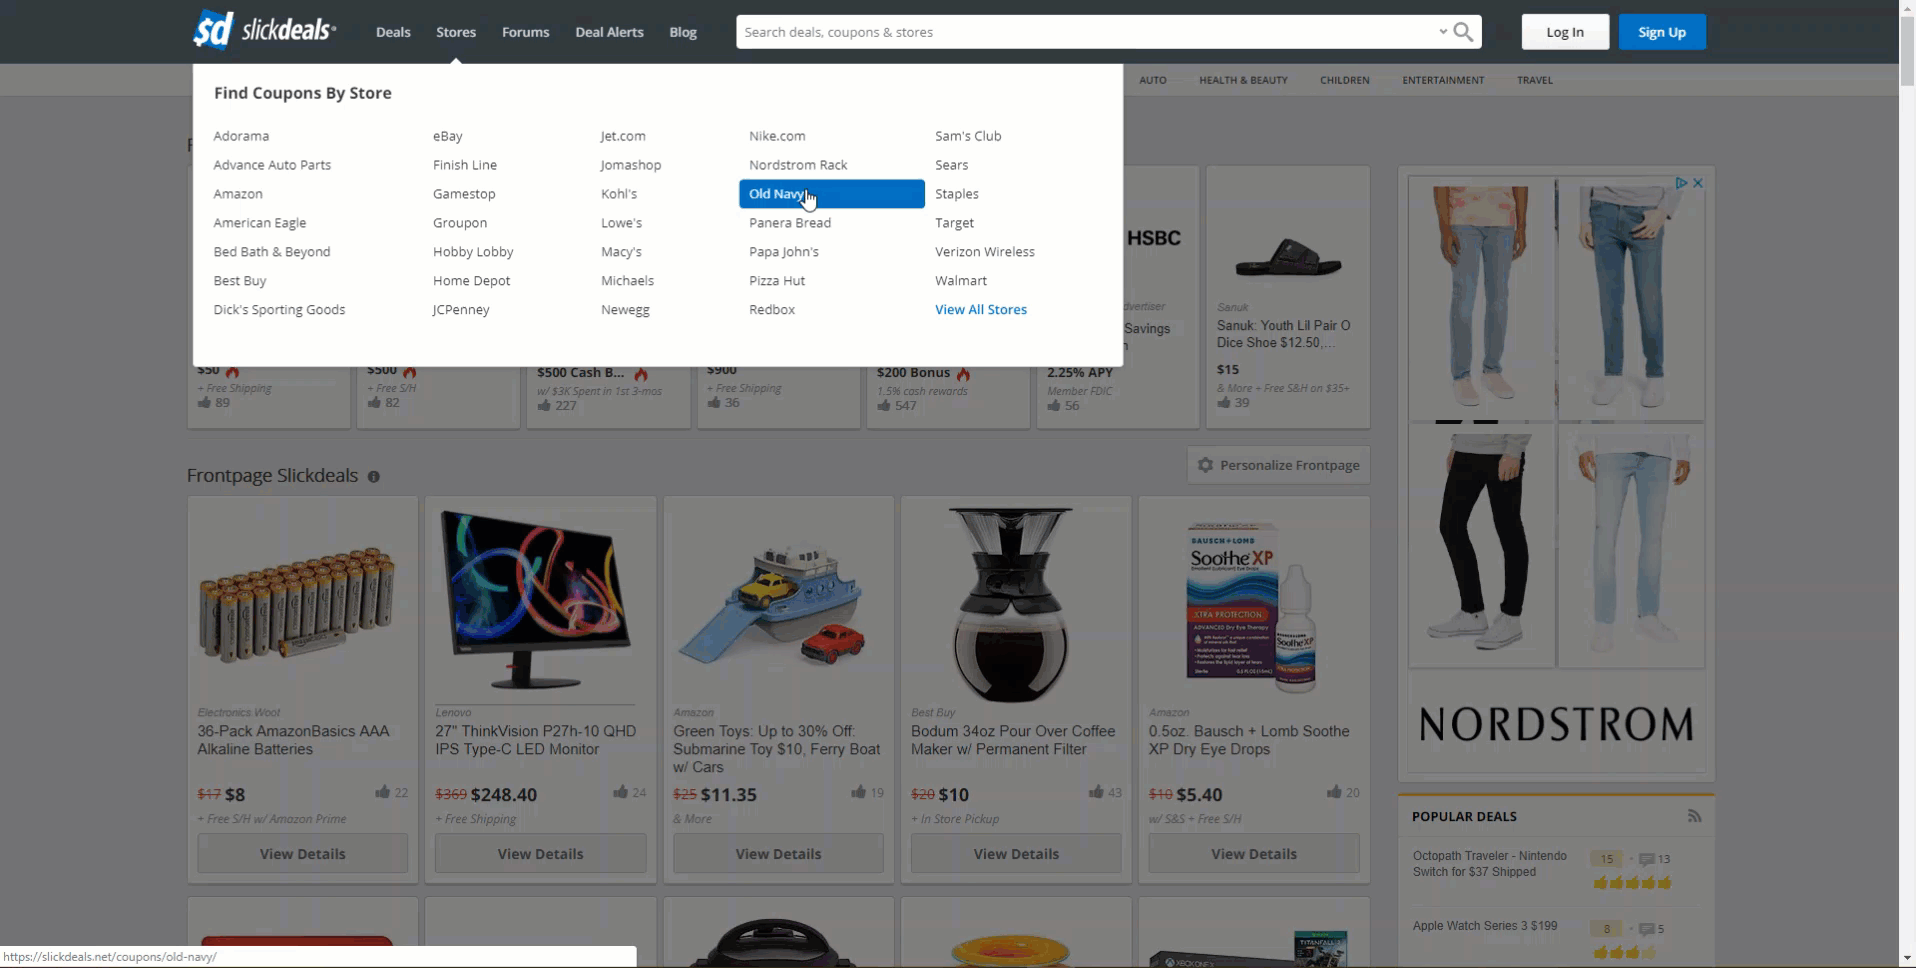The height and width of the screenshot is (968, 1916).
Task: Click thumbs up icon on Bodum deal
Action: pyautogui.click(x=1096, y=792)
